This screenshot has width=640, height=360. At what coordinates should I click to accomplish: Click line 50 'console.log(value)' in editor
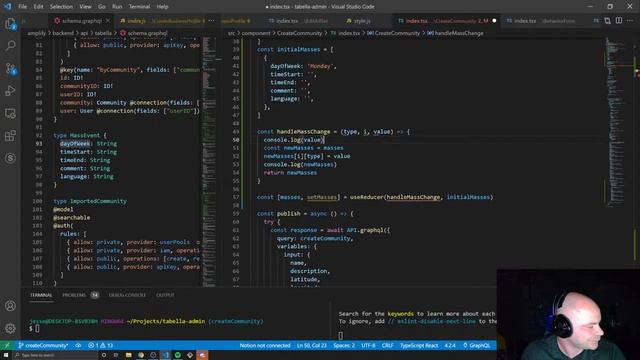click(x=293, y=140)
